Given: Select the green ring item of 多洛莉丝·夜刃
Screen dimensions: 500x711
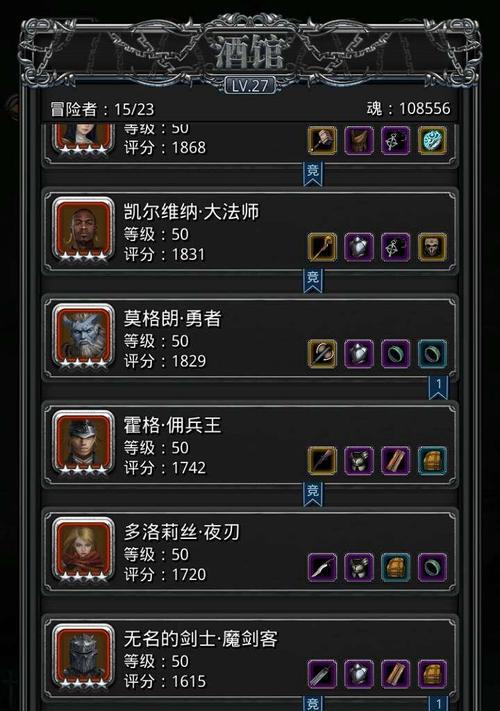Looking at the screenshot, I should (432, 567).
